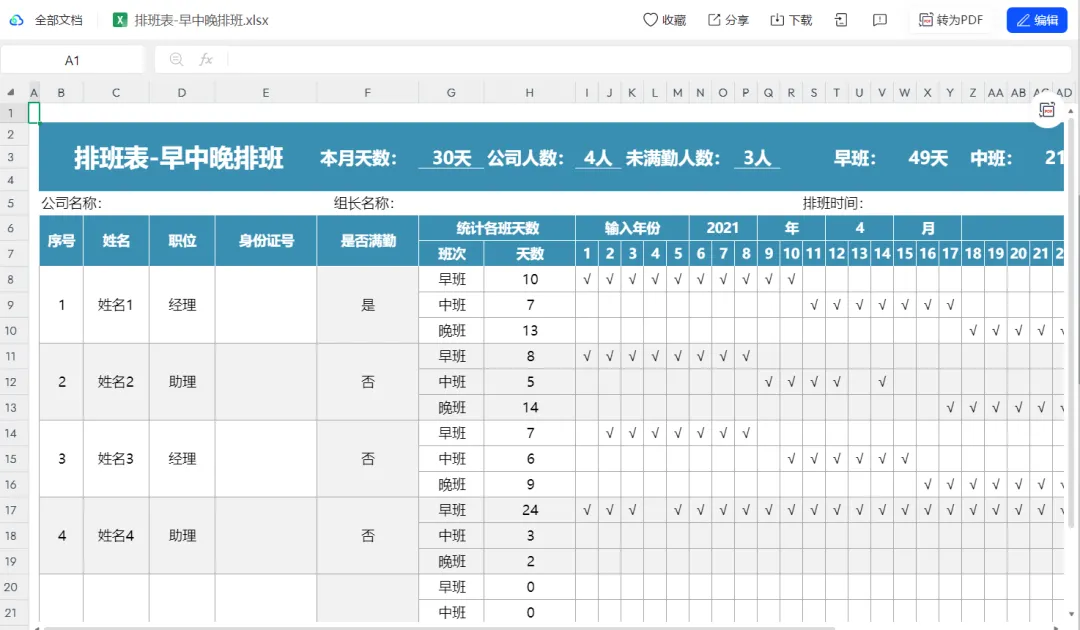
Task: Click the select-all triangle at grid corner
Action: pyautogui.click(x=11, y=92)
